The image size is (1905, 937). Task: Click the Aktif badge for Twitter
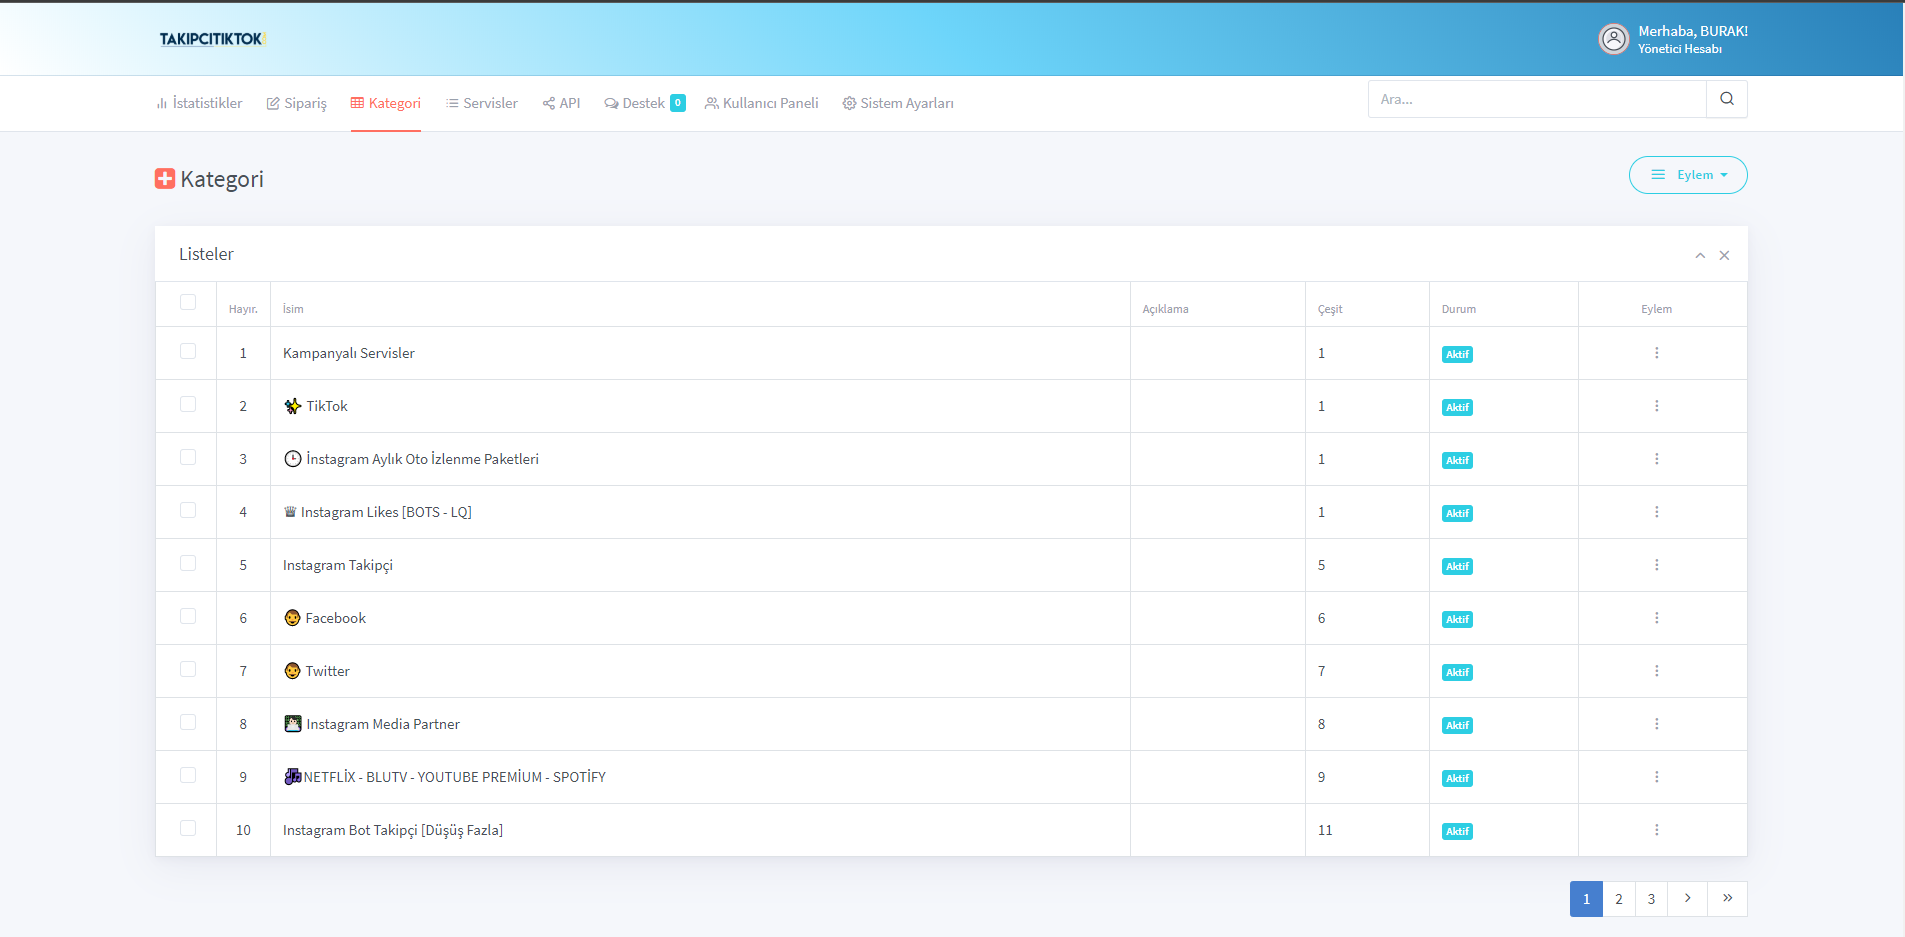(1457, 672)
